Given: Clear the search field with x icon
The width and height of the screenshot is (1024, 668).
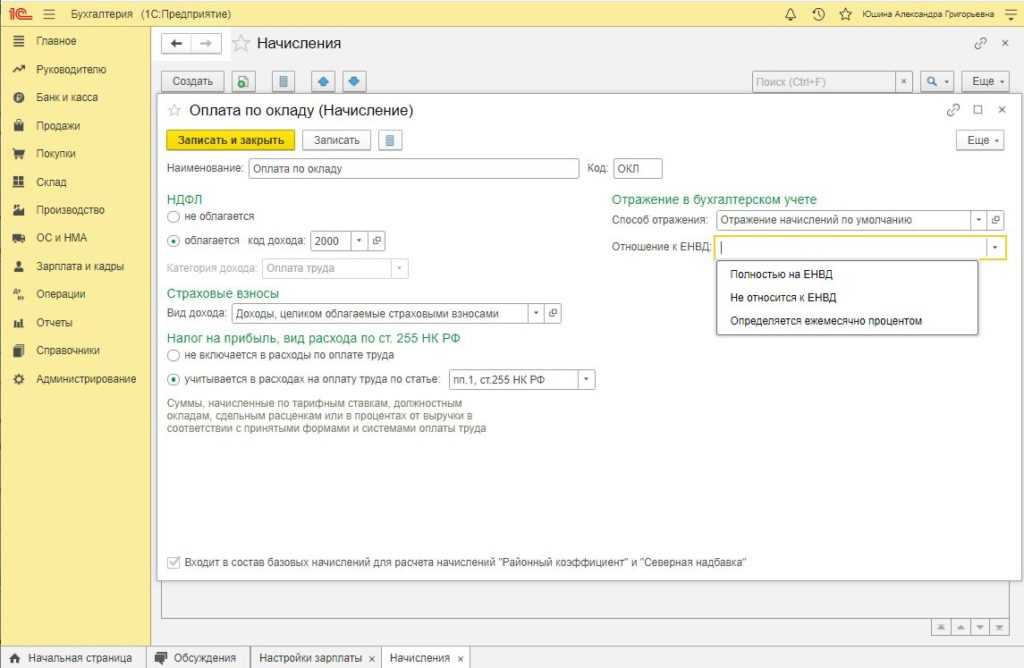Looking at the screenshot, I should (x=904, y=82).
